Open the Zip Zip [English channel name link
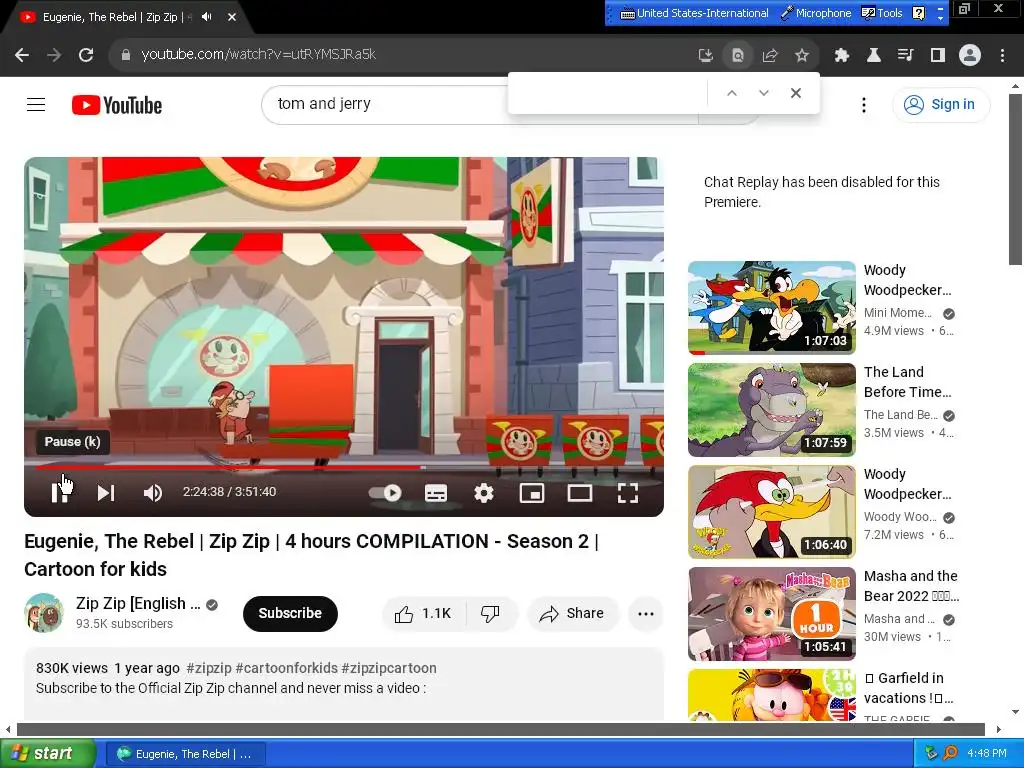Image resolution: width=1024 pixels, height=768 pixels. coord(138,603)
